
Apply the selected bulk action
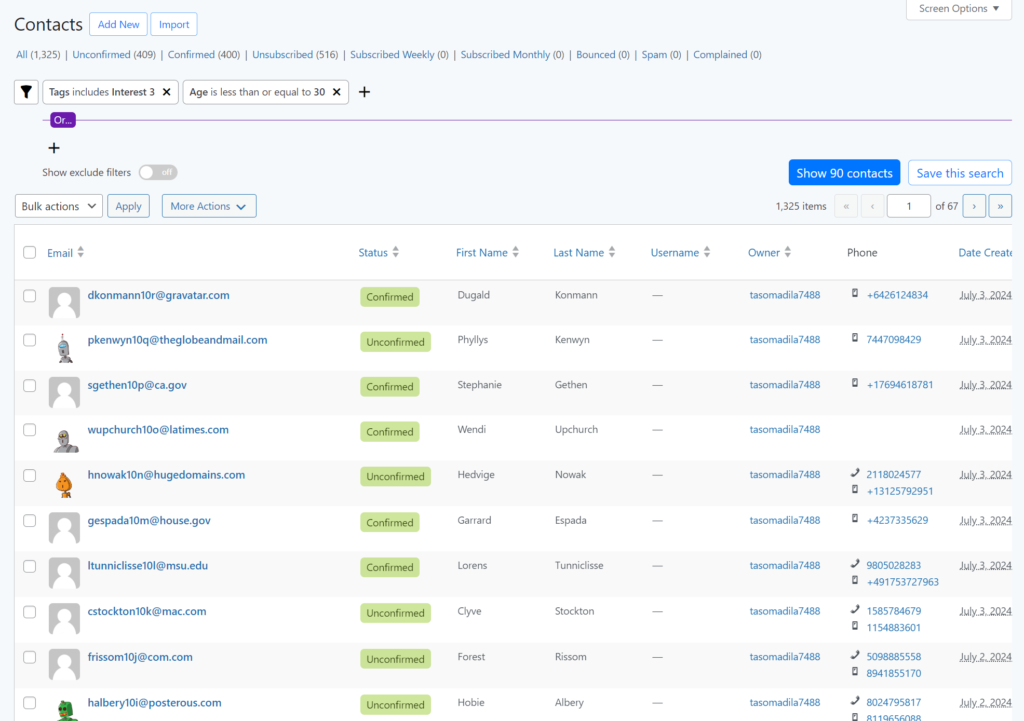[x=128, y=206]
